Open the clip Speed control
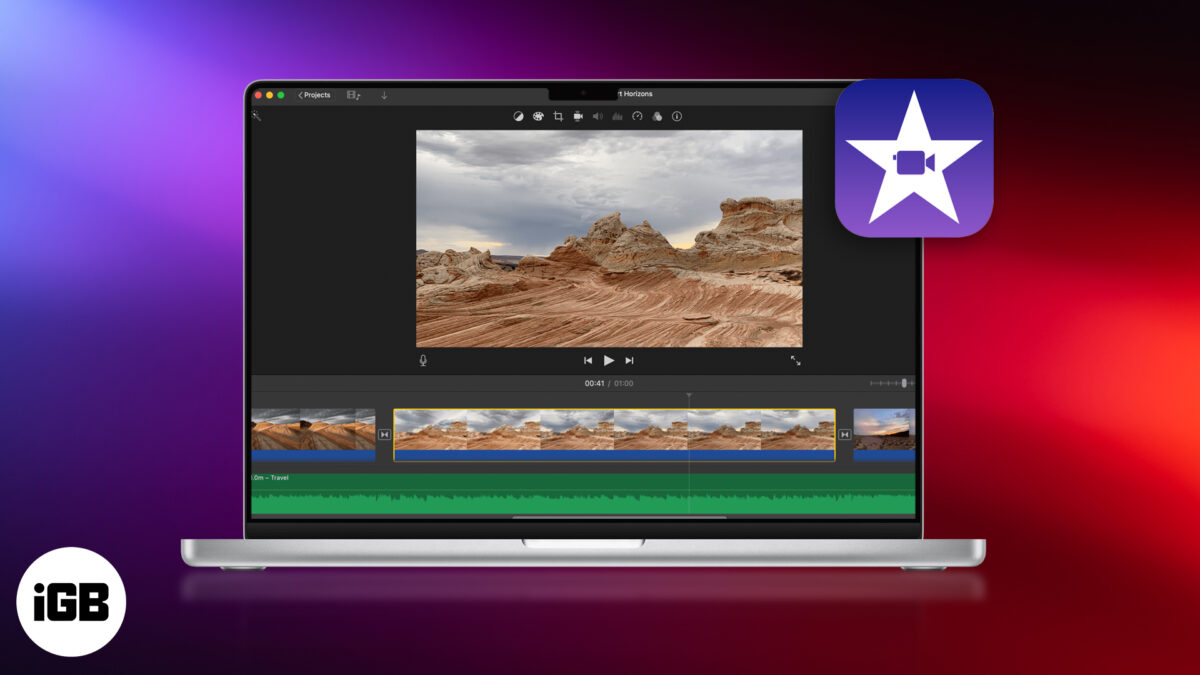This screenshot has height=675, width=1200. click(637, 116)
